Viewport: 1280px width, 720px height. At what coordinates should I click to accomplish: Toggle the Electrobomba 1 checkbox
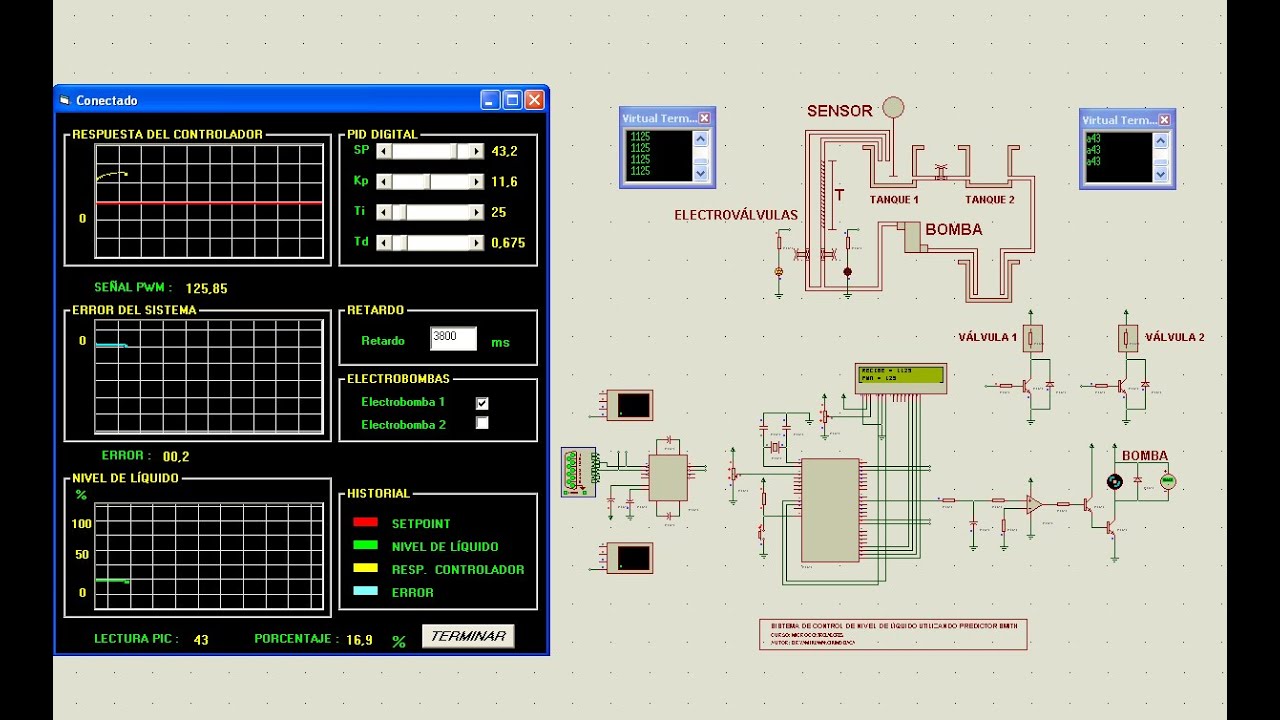point(482,402)
